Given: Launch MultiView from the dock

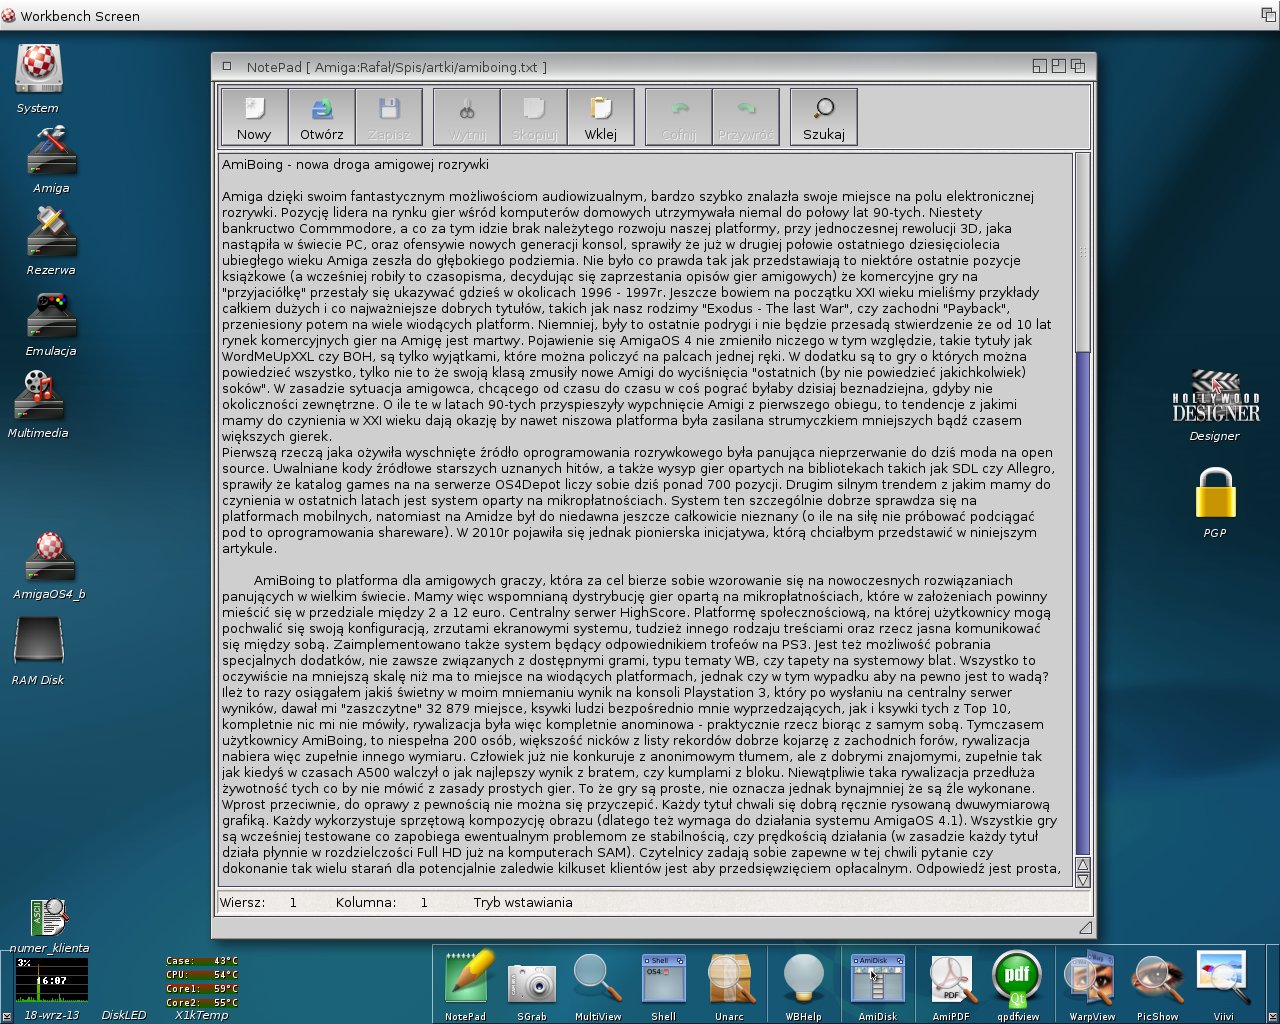Looking at the screenshot, I should [x=598, y=986].
